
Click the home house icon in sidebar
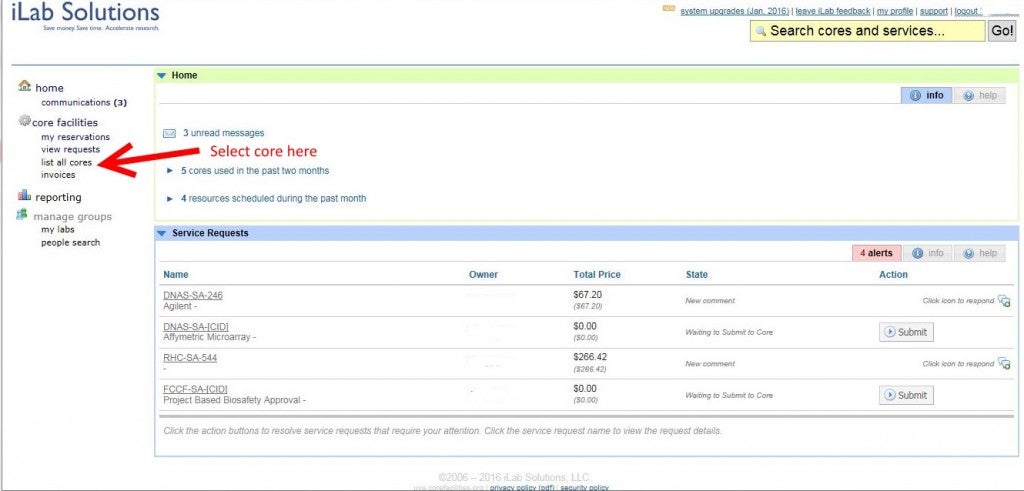tap(25, 86)
